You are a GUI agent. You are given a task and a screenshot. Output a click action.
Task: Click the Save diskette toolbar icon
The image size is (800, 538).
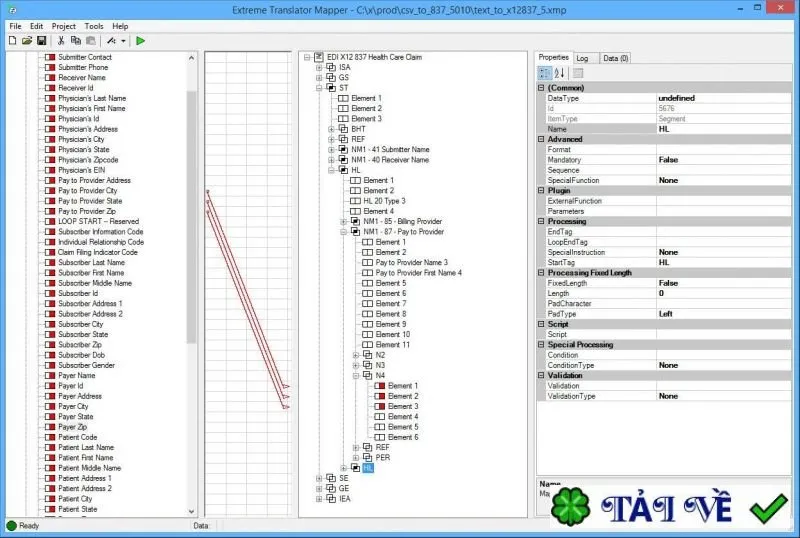click(x=42, y=41)
